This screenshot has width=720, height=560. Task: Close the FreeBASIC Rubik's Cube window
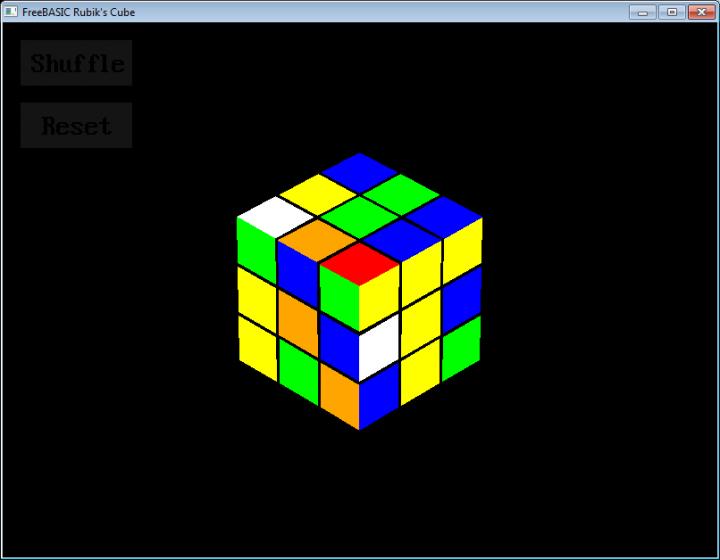click(701, 12)
